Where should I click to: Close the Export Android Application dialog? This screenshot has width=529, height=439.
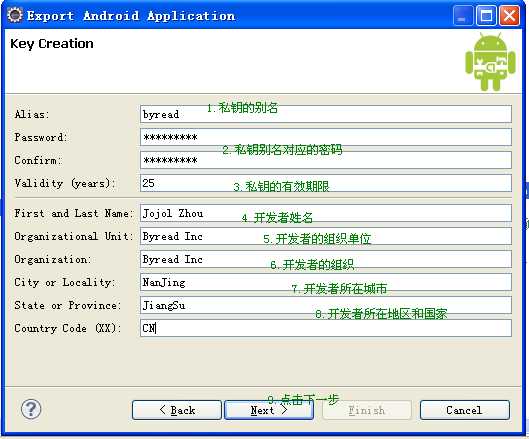[509, 16]
